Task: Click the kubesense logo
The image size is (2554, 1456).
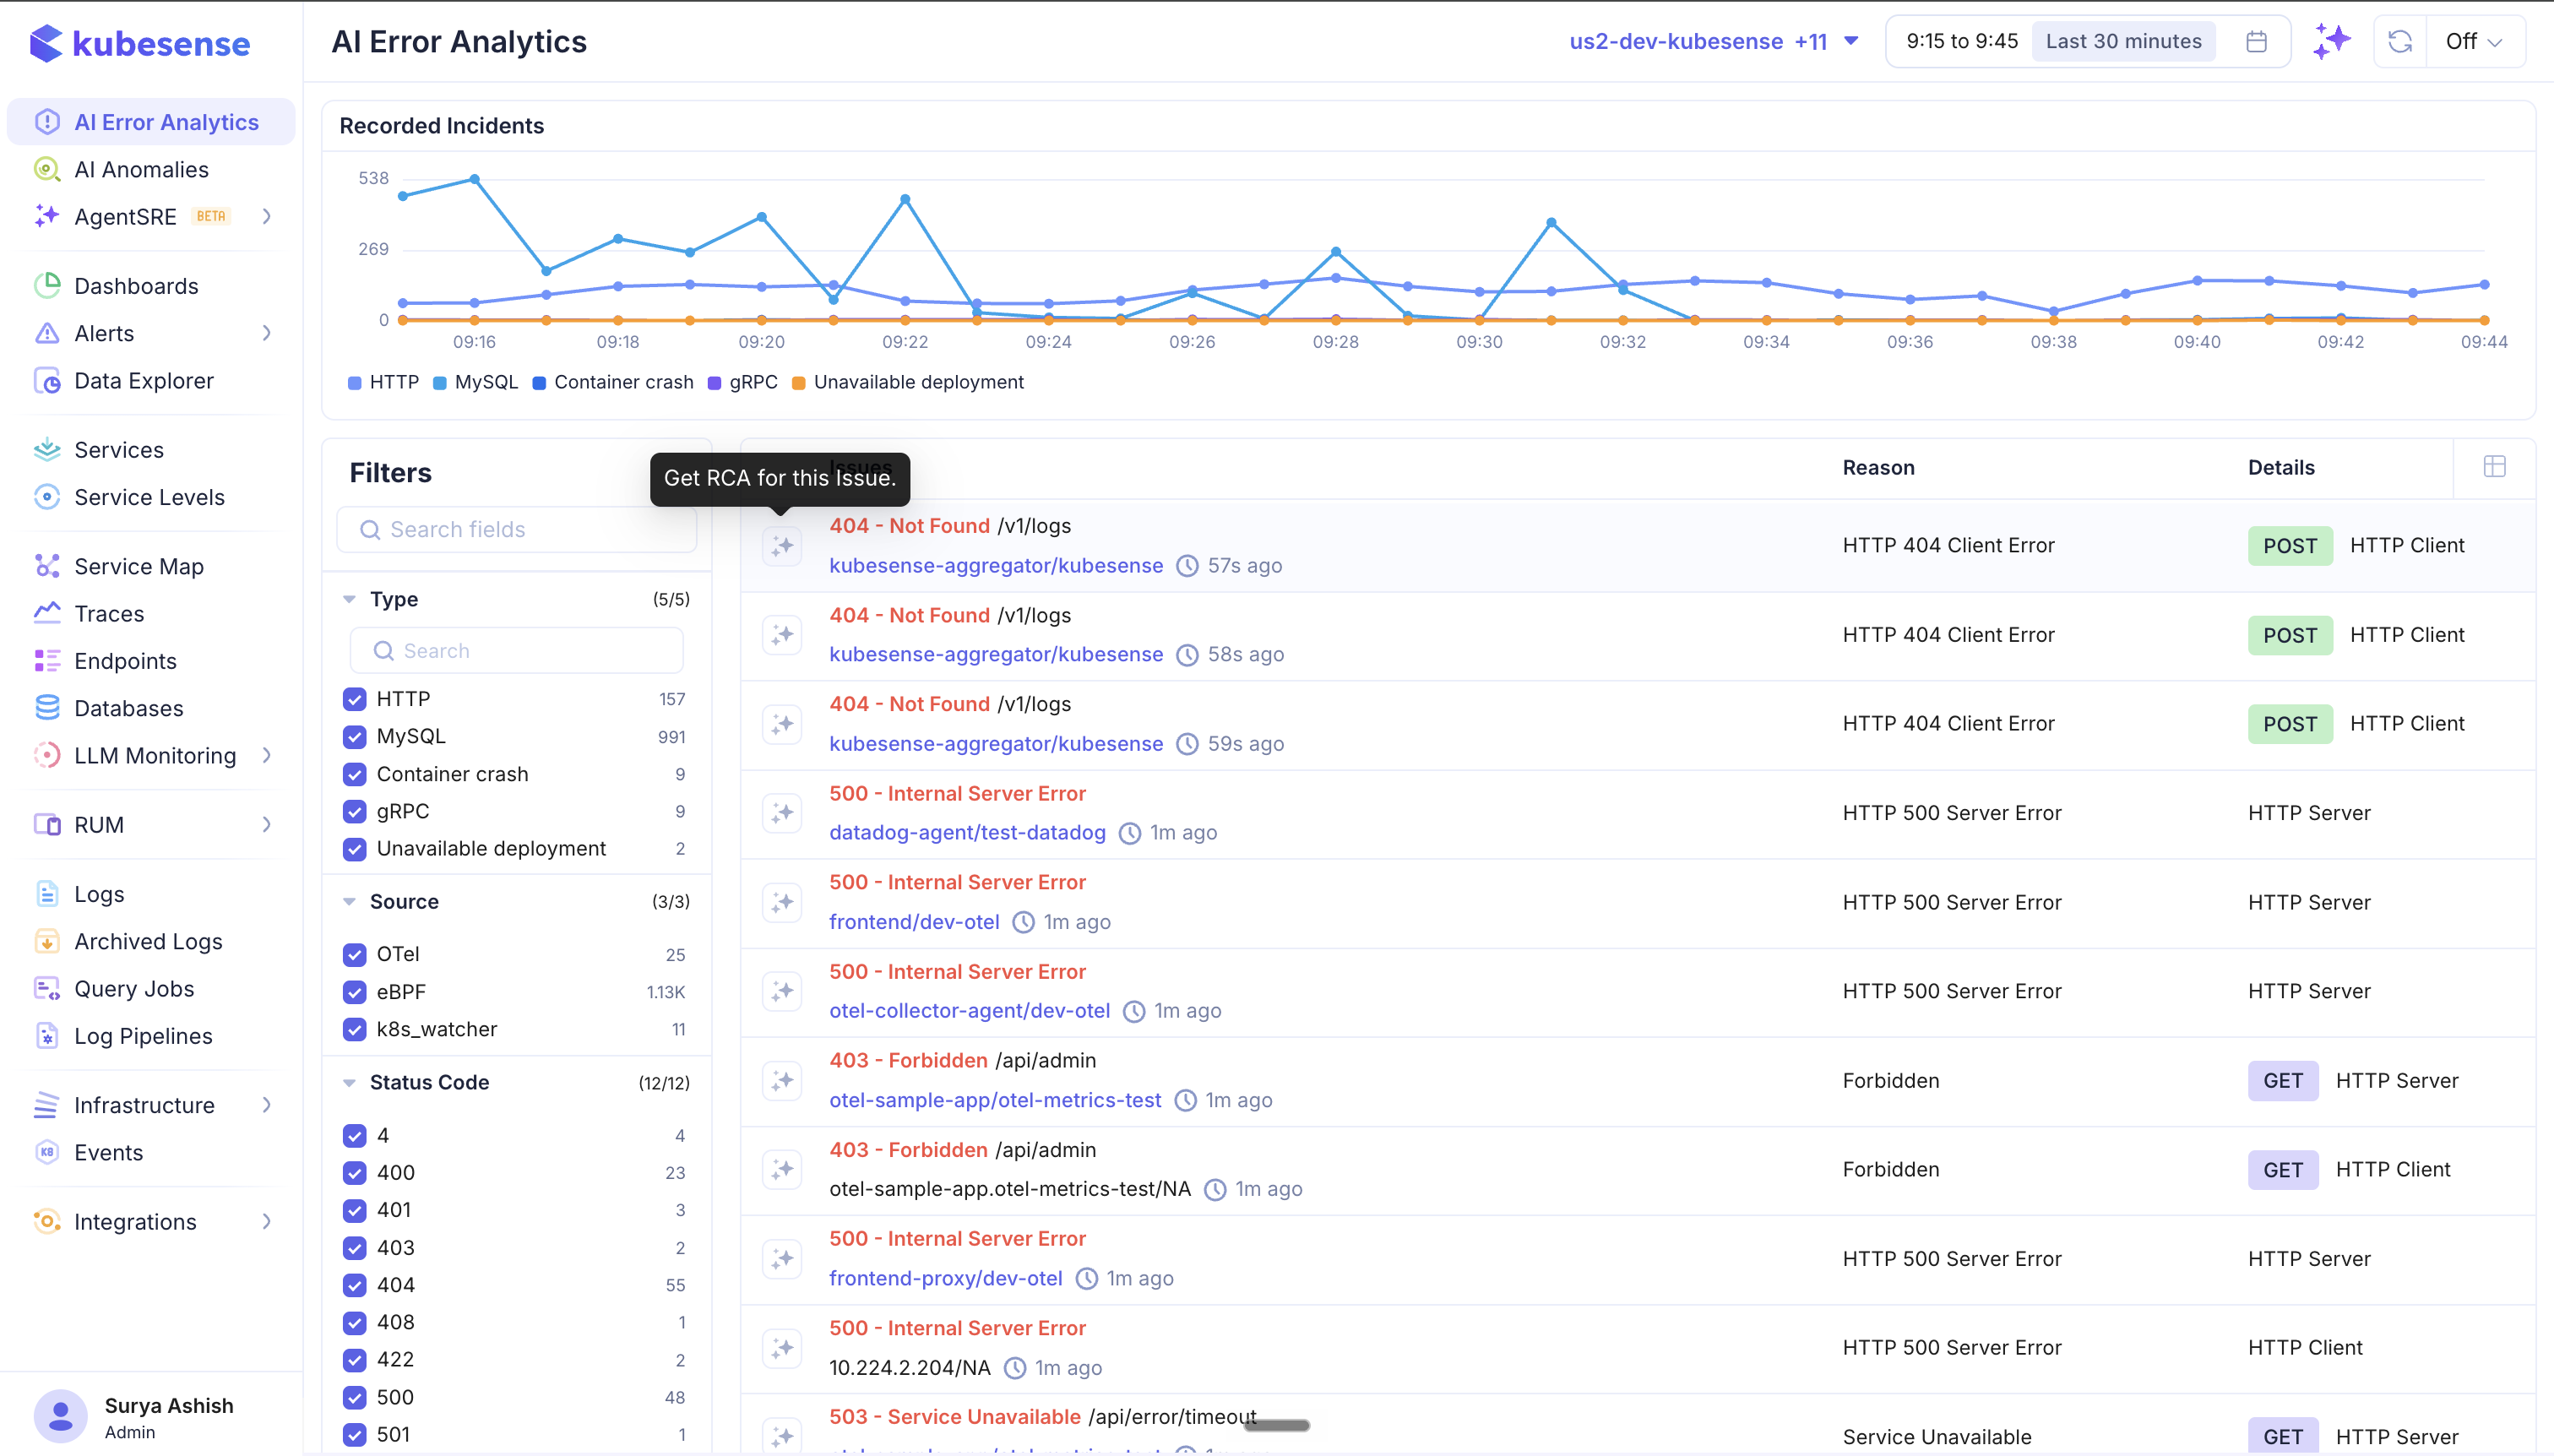Action: pos(140,43)
